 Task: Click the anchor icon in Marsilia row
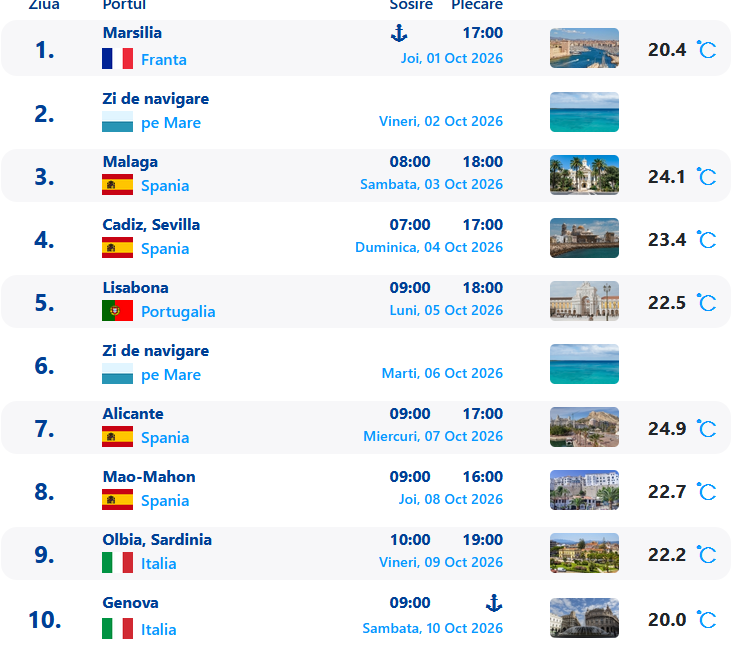[x=399, y=33]
